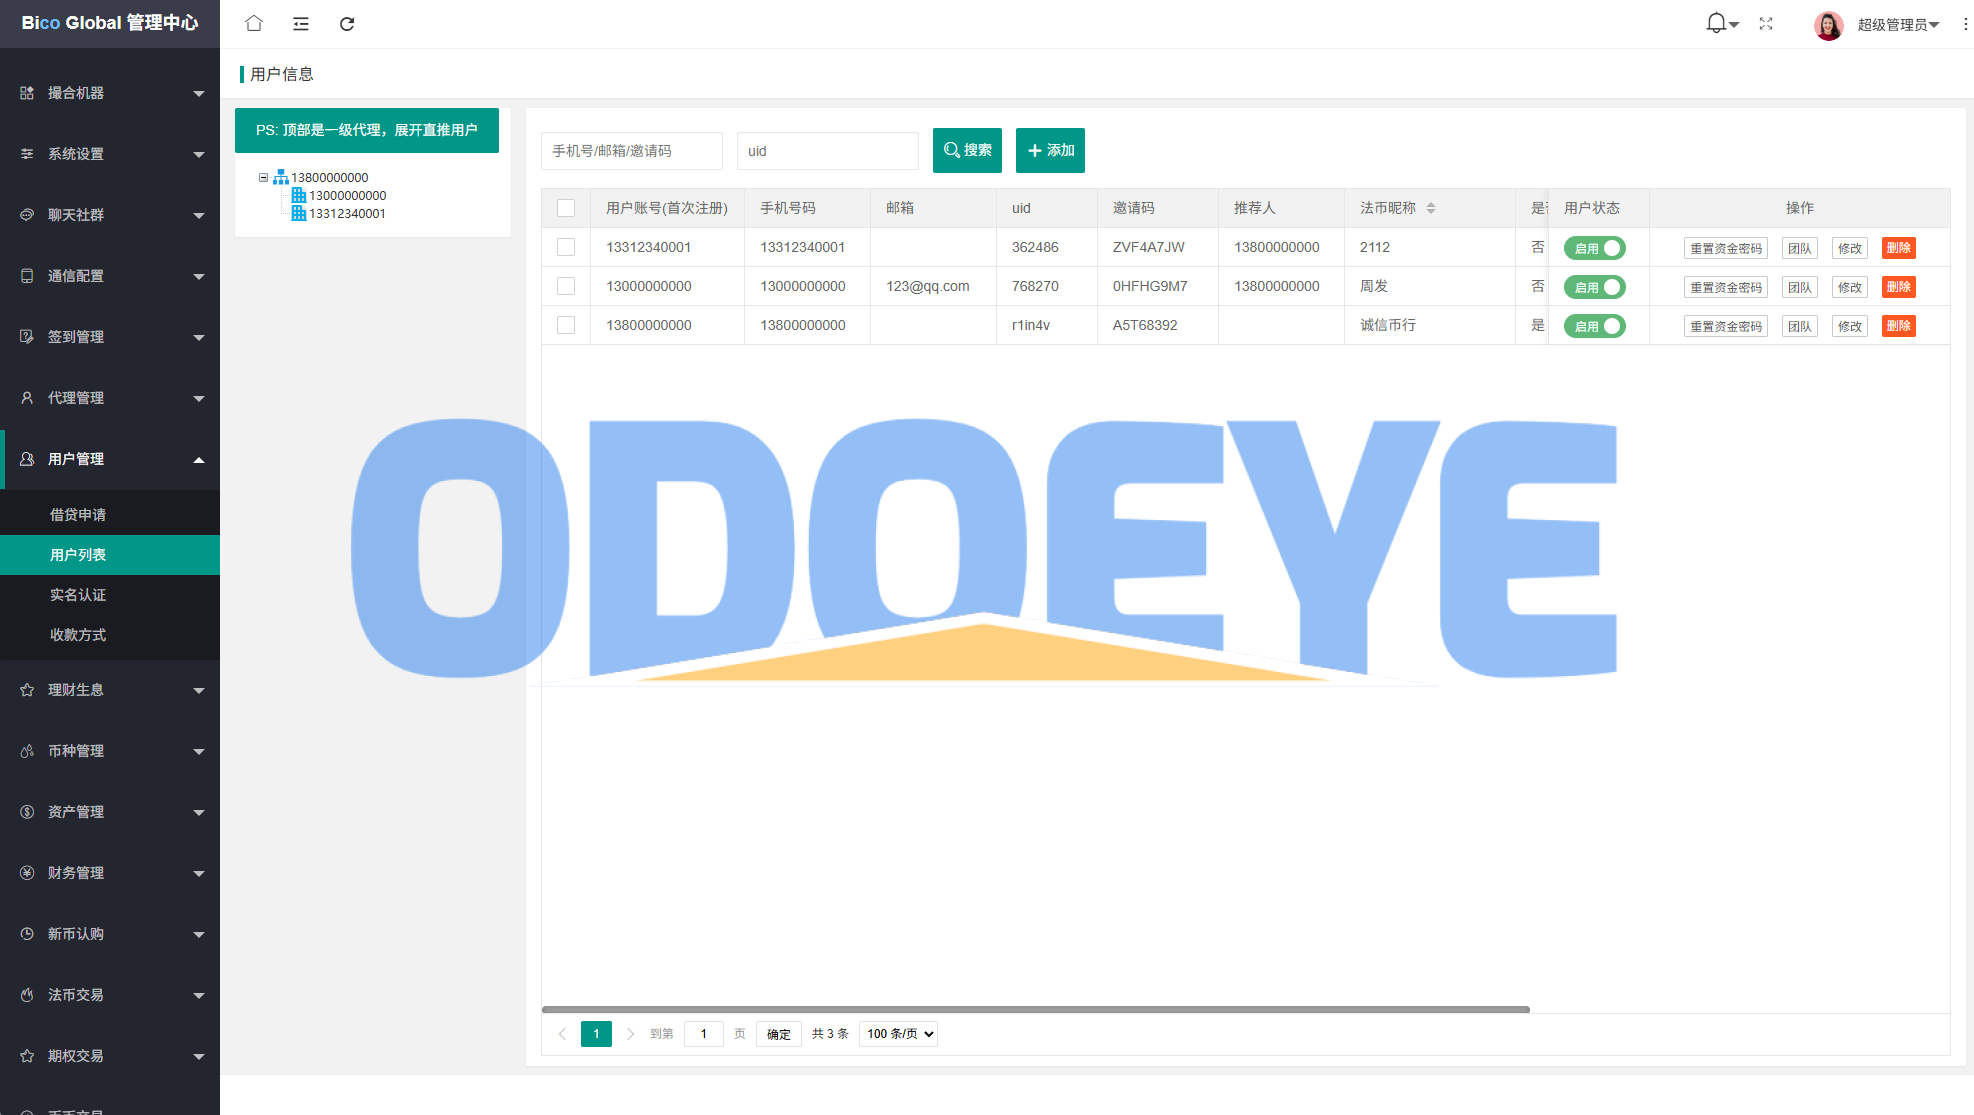This screenshot has height=1115, width=1974.
Task: Collapse the 13800000000 tree node
Action: [x=263, y=177]
